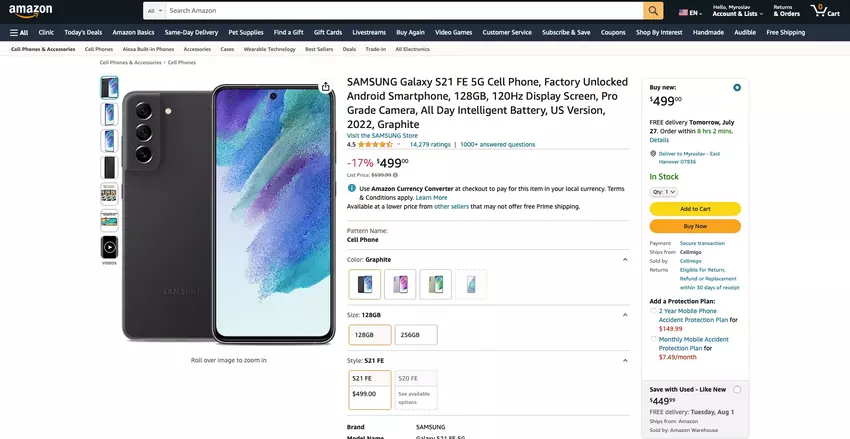This screenshot has width=850, height=439.
Task: Open the Best Sellers subnav item
Action: tap(319, 49)
